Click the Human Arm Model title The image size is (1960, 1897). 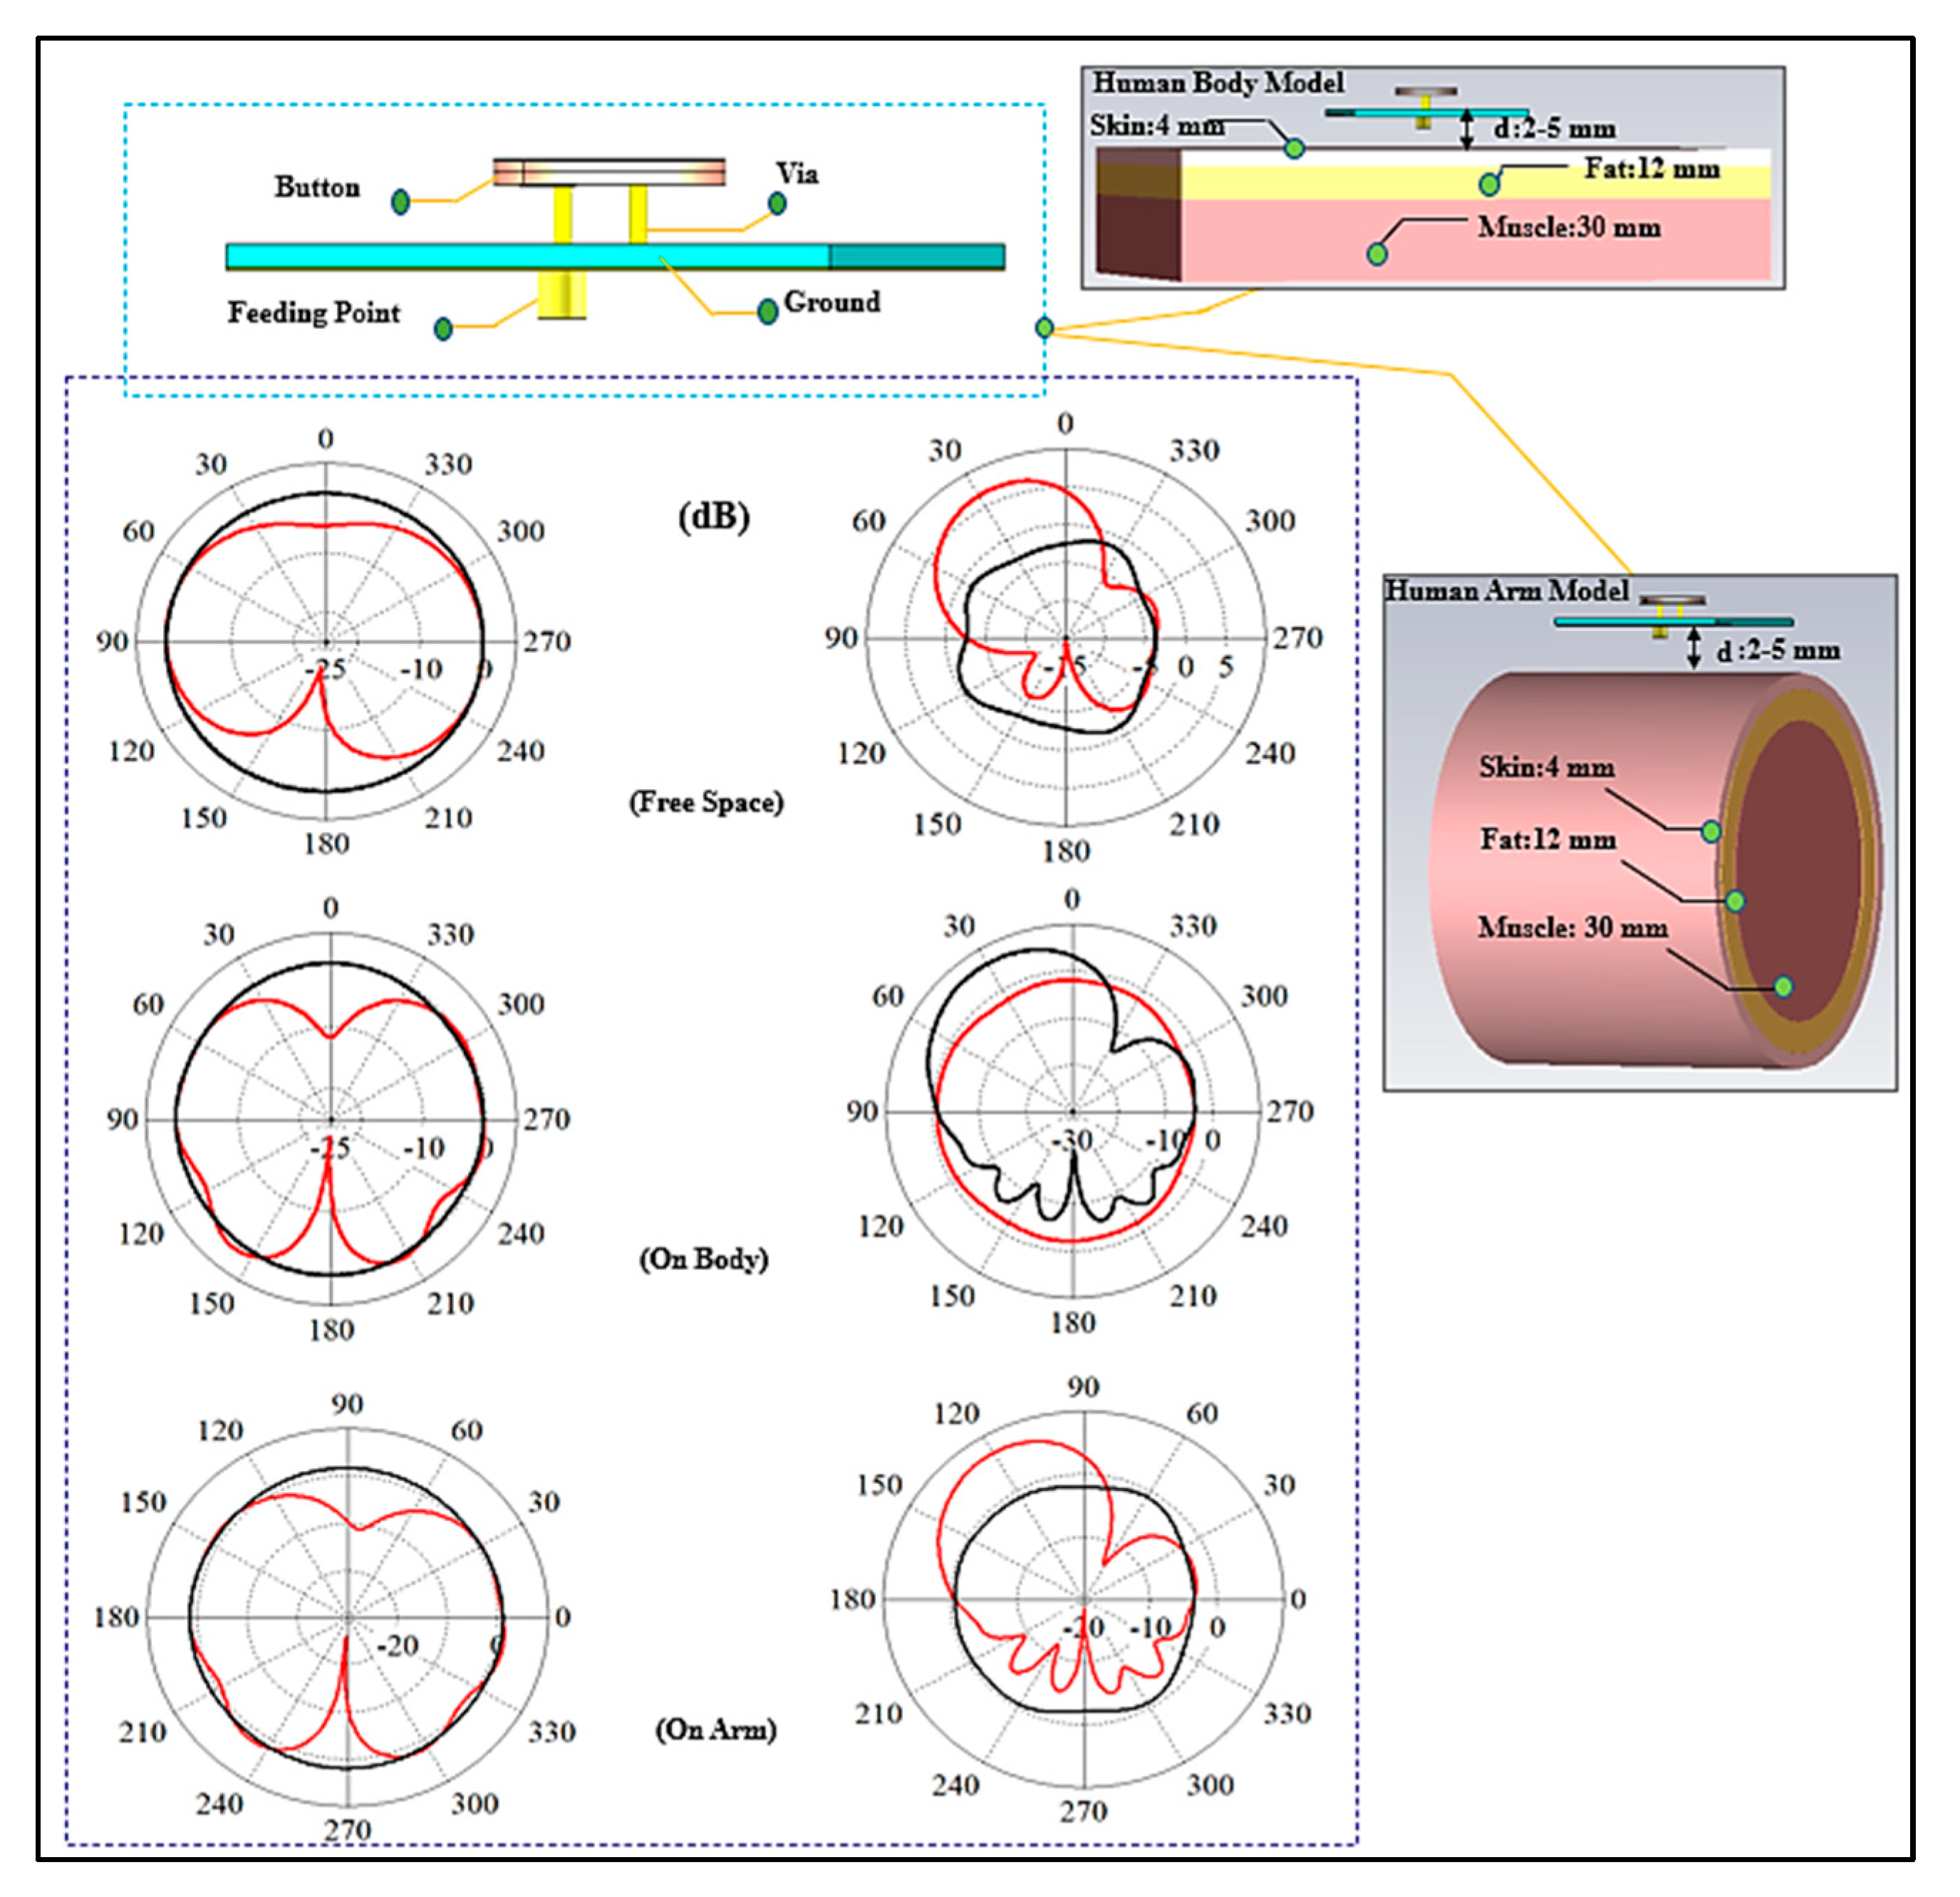[x=1506, y=591]
